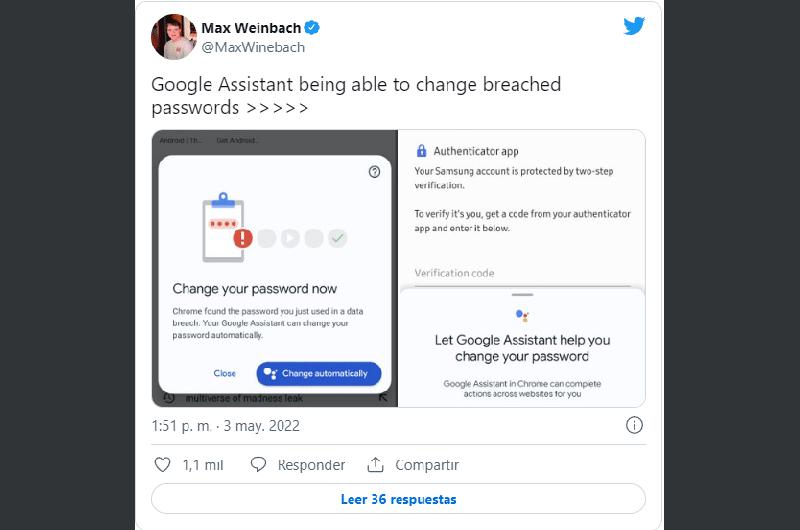The width and height of the screenshot is (800, 530).
Task: Click Max Weinbach's profile avatar
Action: (173, 37)
